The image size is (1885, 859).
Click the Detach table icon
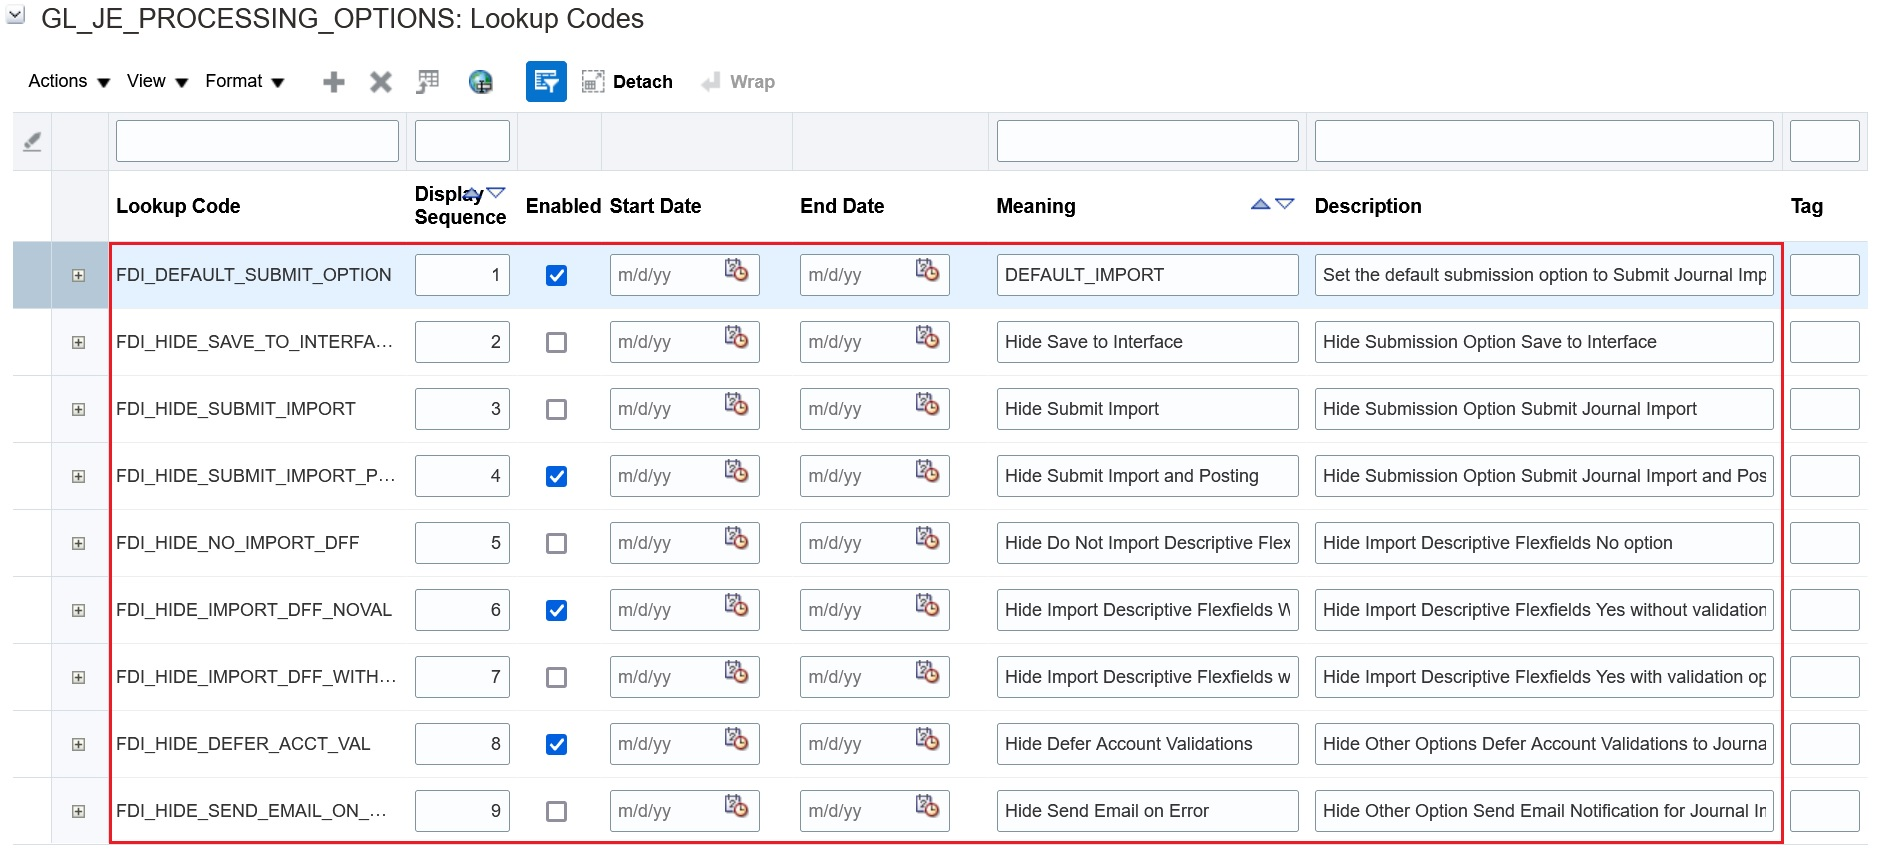593,82
